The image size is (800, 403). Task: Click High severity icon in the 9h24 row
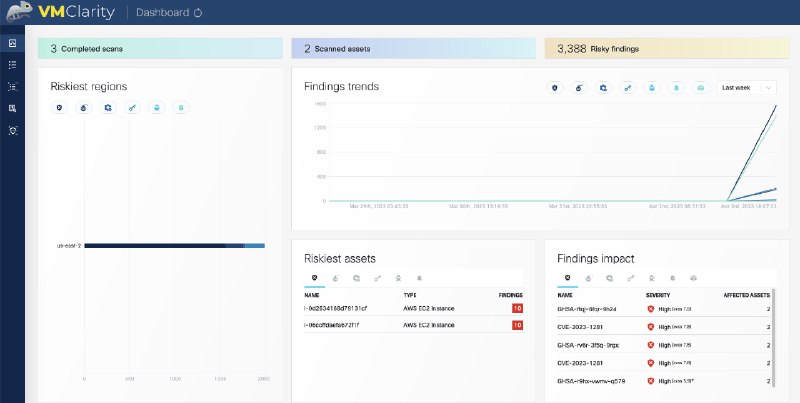click(x=651, y=309)
